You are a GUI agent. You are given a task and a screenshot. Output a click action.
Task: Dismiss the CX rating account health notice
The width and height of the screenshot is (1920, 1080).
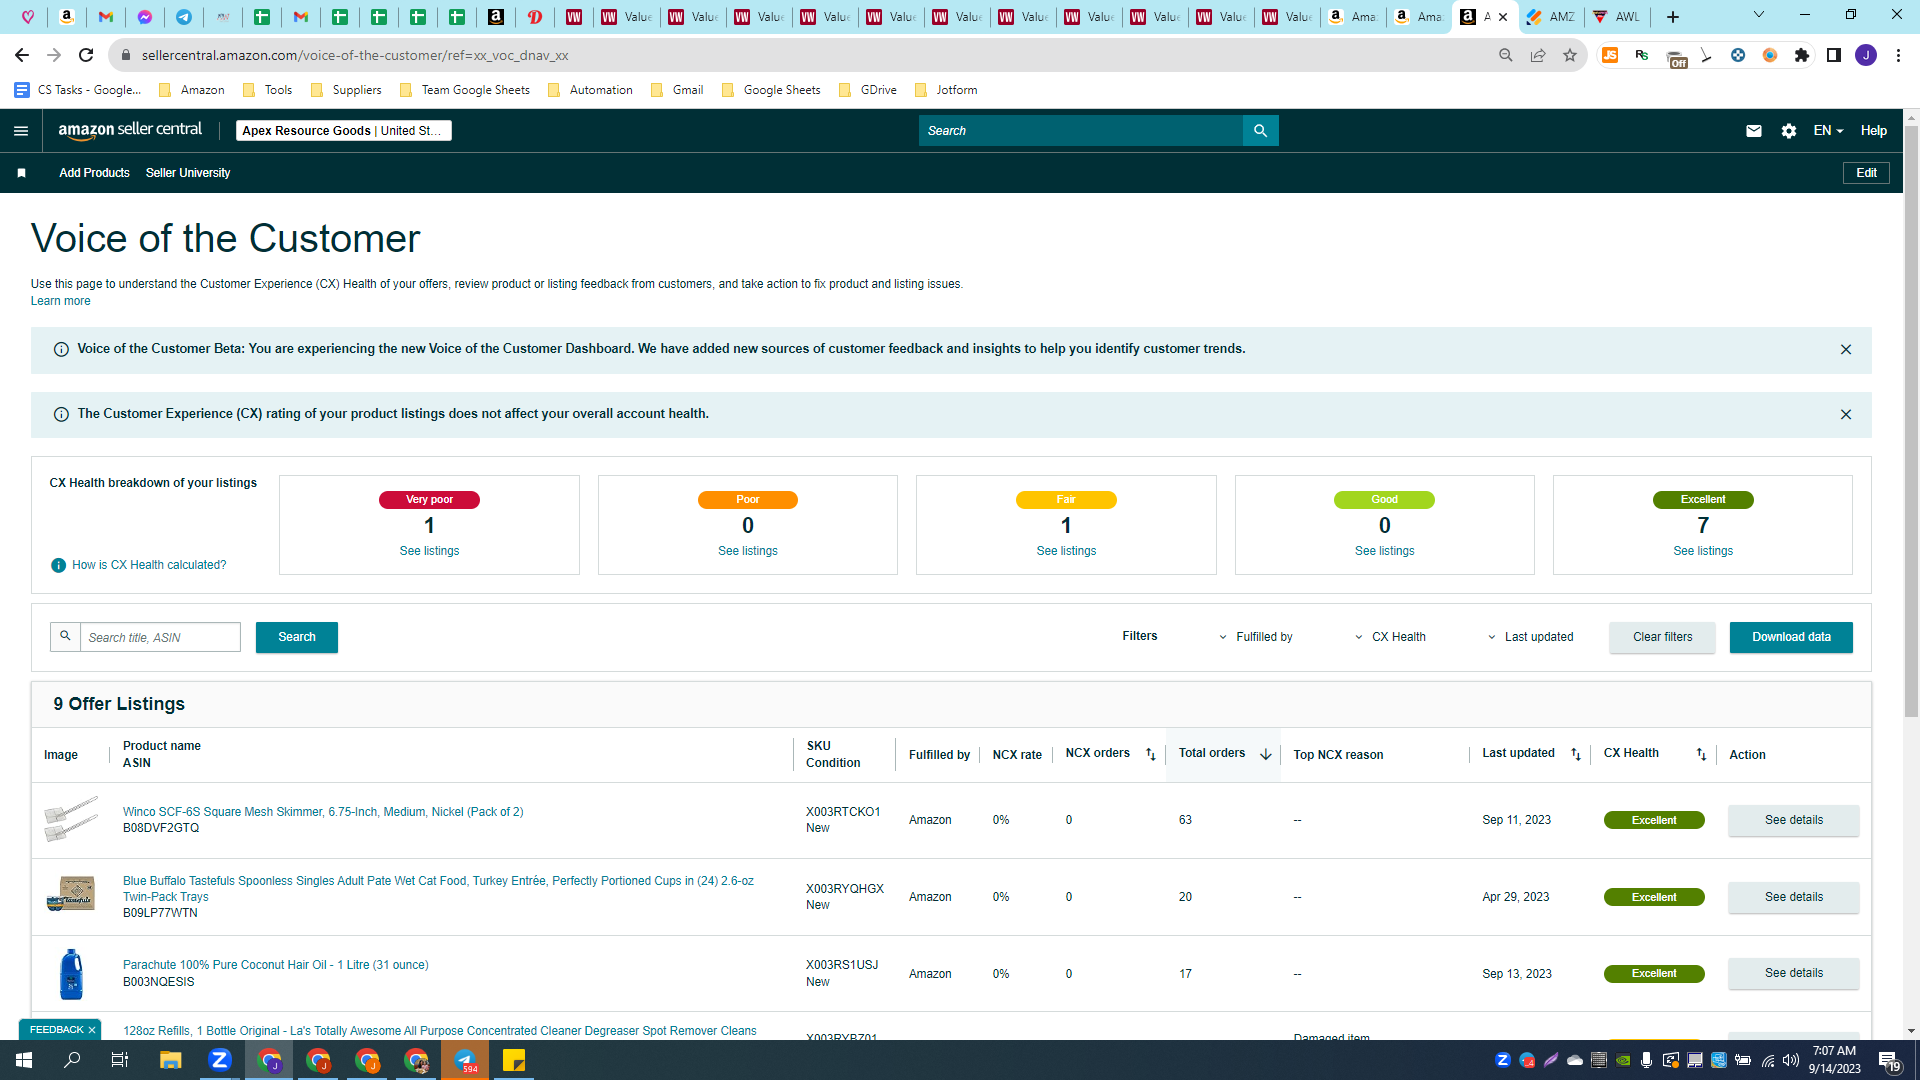pos(1846,415)
